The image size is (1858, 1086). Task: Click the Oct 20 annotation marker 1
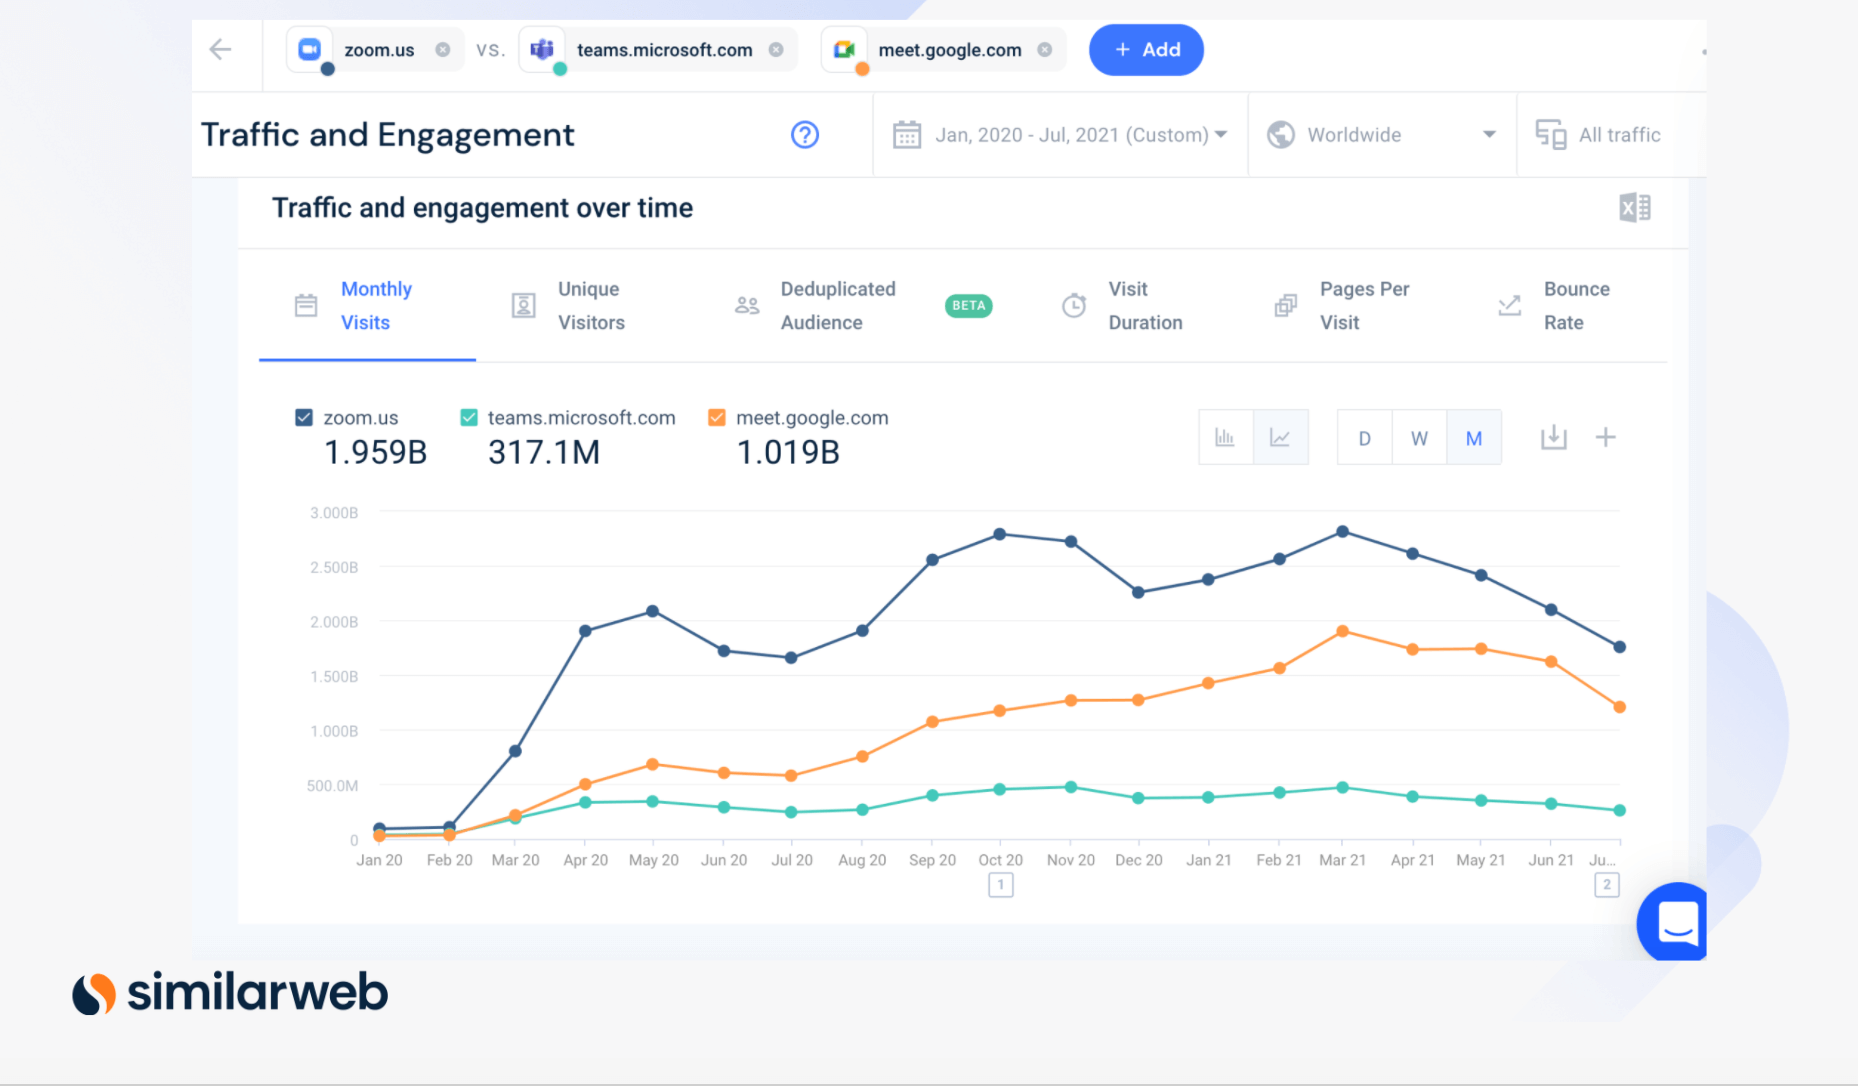click(x=1001, y=885)
